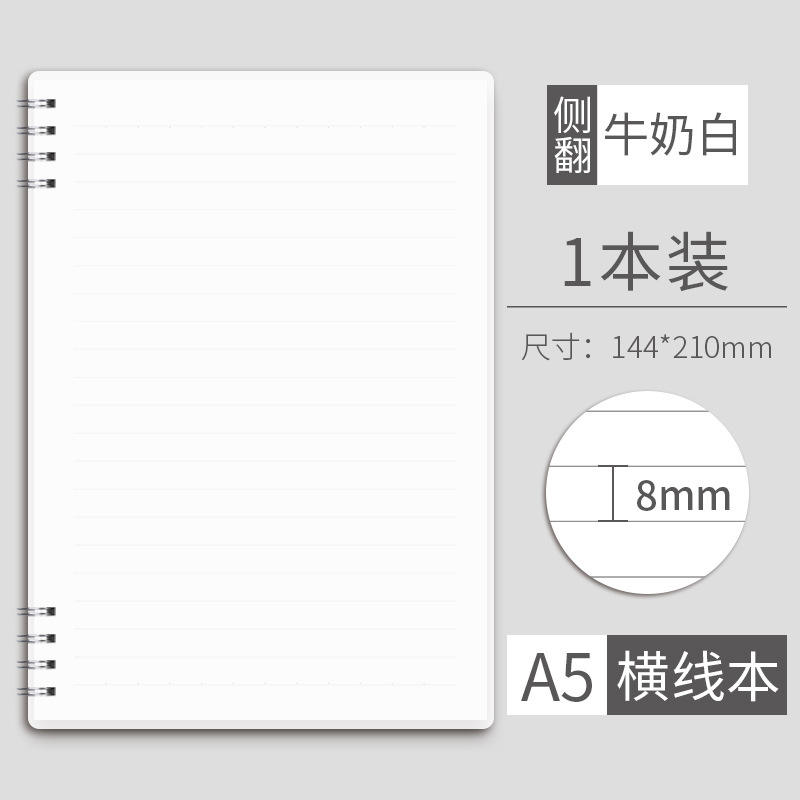Select the 横线本 dark label

(697, 675)
